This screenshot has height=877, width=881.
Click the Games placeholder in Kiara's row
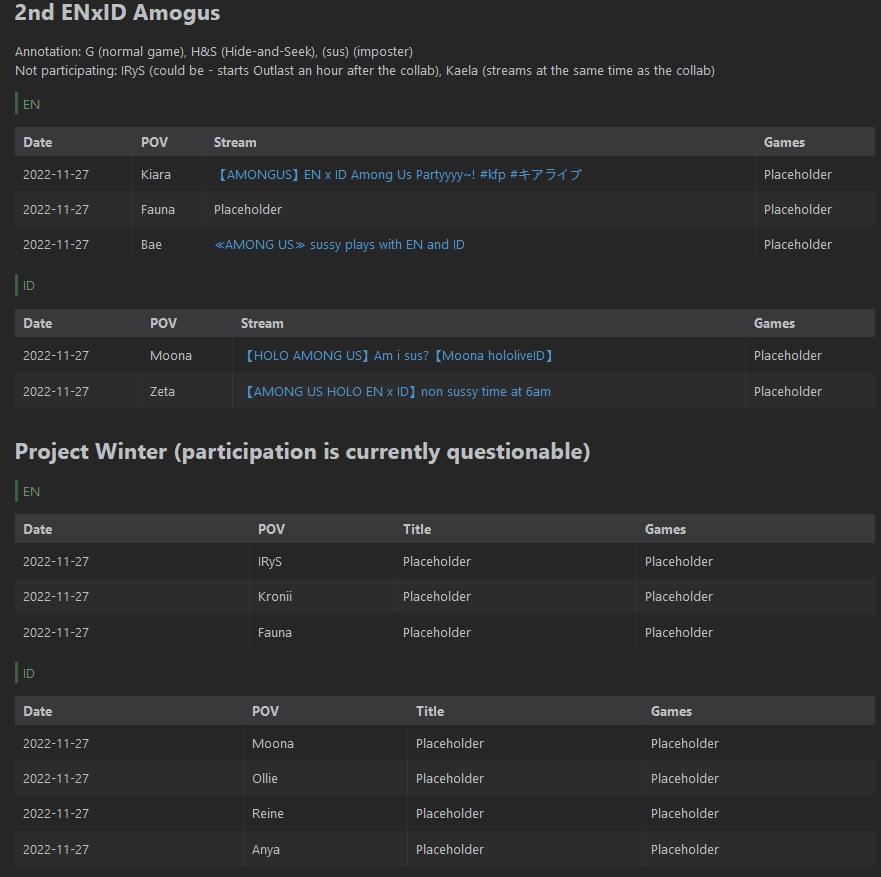tap(797, 174)
